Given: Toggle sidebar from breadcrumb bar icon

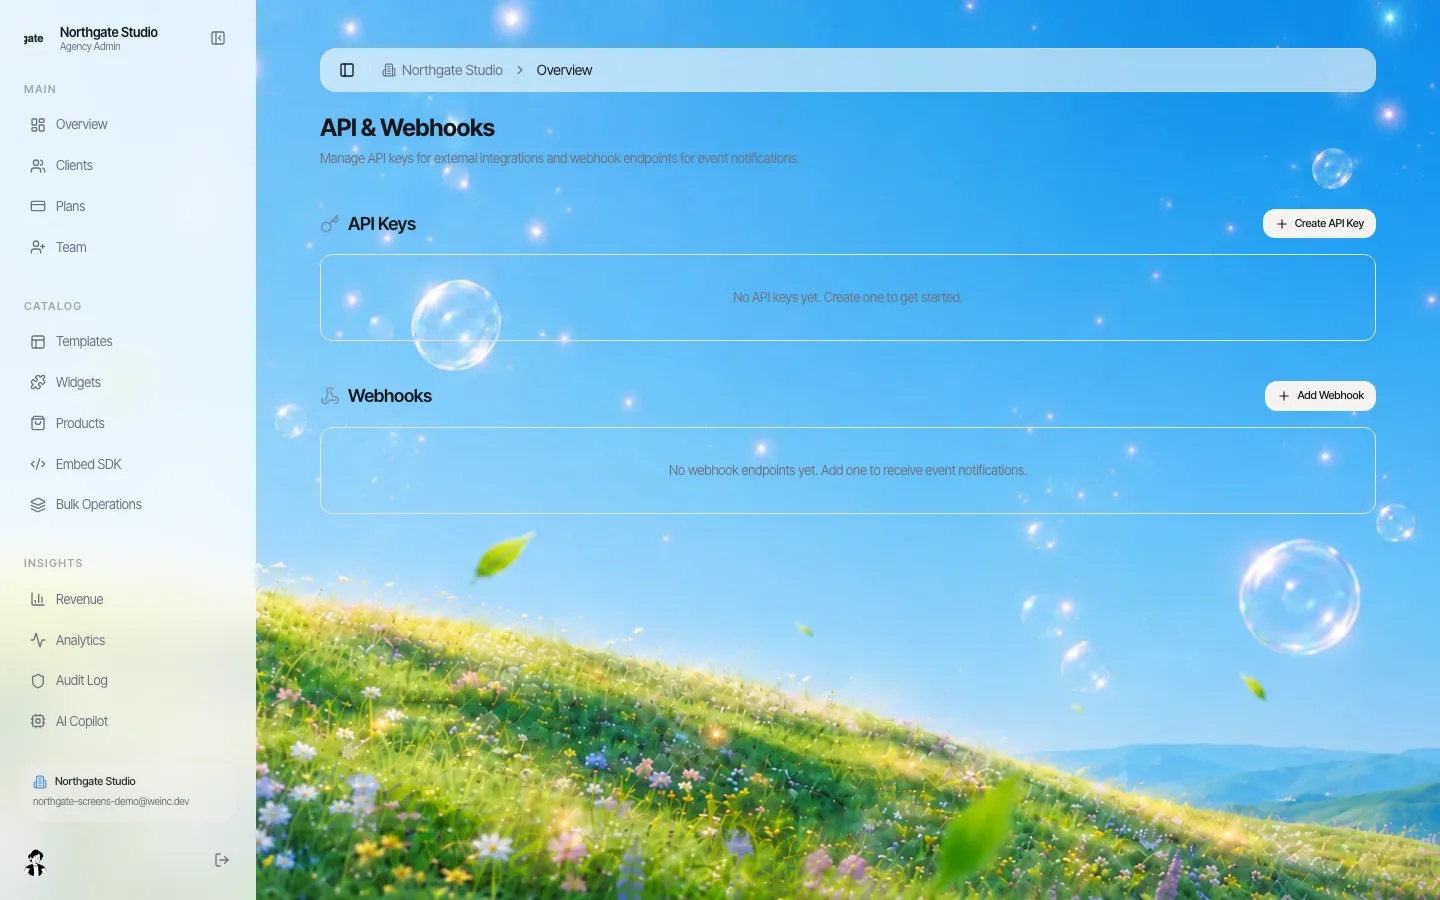Looking at the screenshot, I should tap(347, 70).
